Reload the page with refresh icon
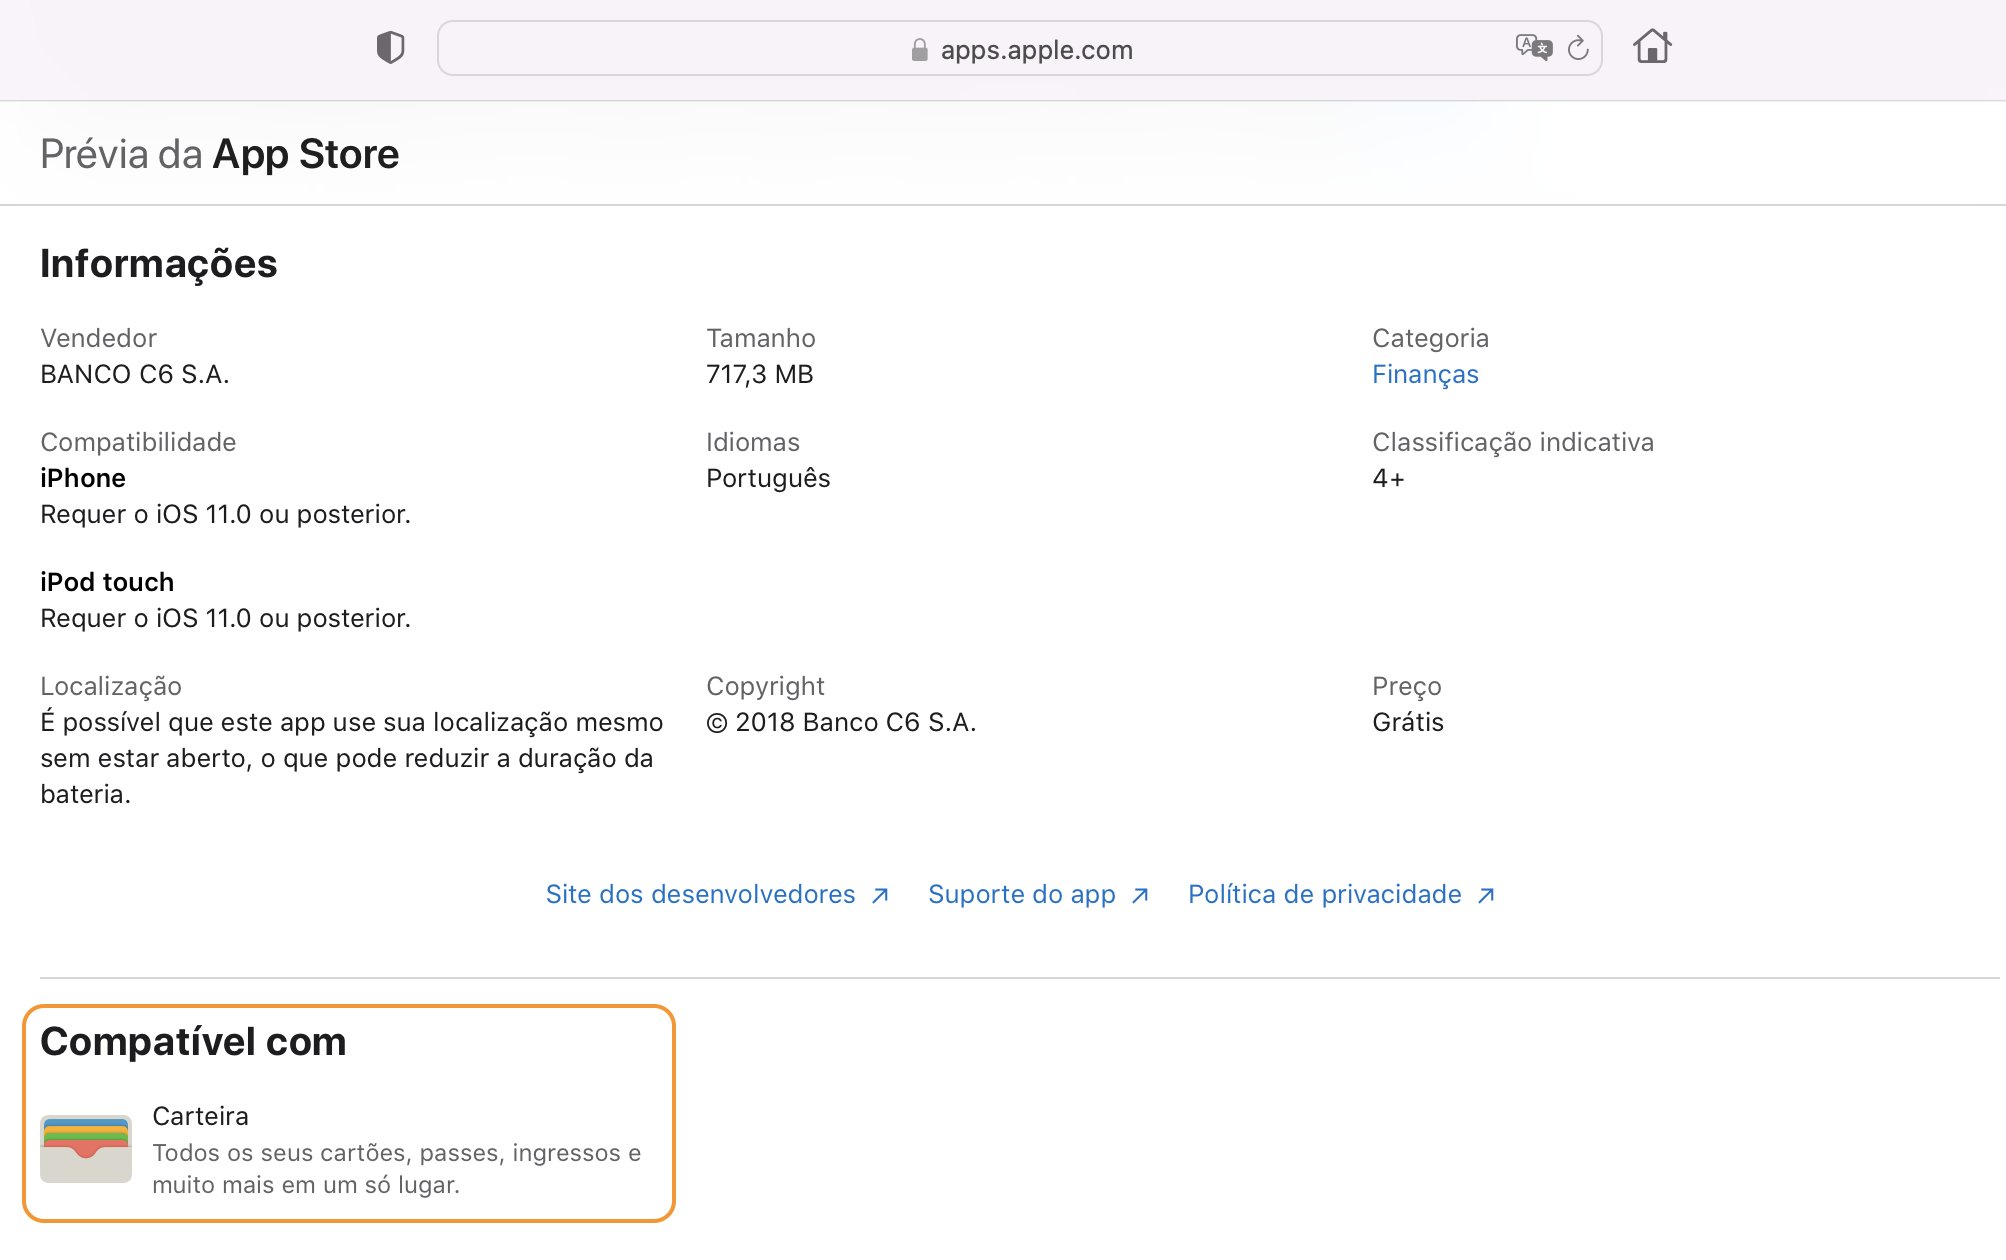Screen dimensions: 2006x1260 [x=1578, y=48]
